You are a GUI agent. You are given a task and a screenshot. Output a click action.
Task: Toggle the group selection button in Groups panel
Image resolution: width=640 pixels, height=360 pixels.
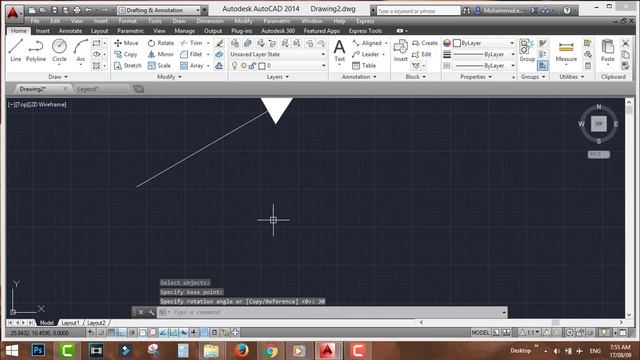[x=542, y=65]
